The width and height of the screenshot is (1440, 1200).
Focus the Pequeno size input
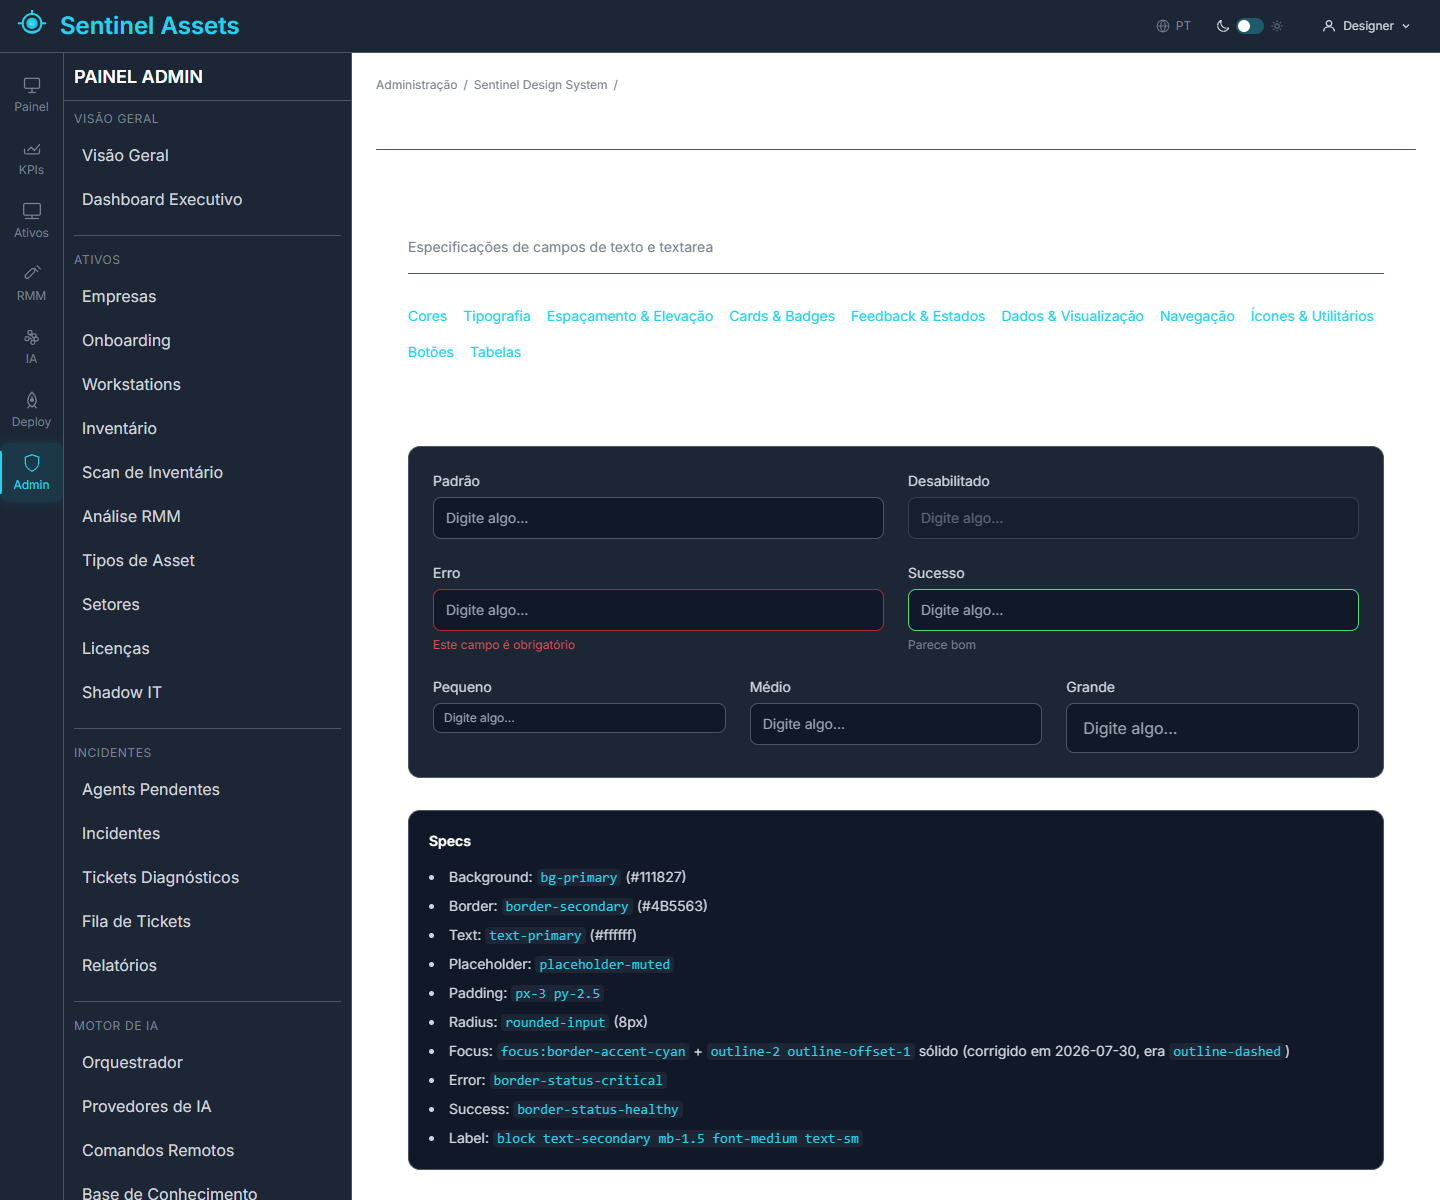pyautogui.click(x=579, y=718)
